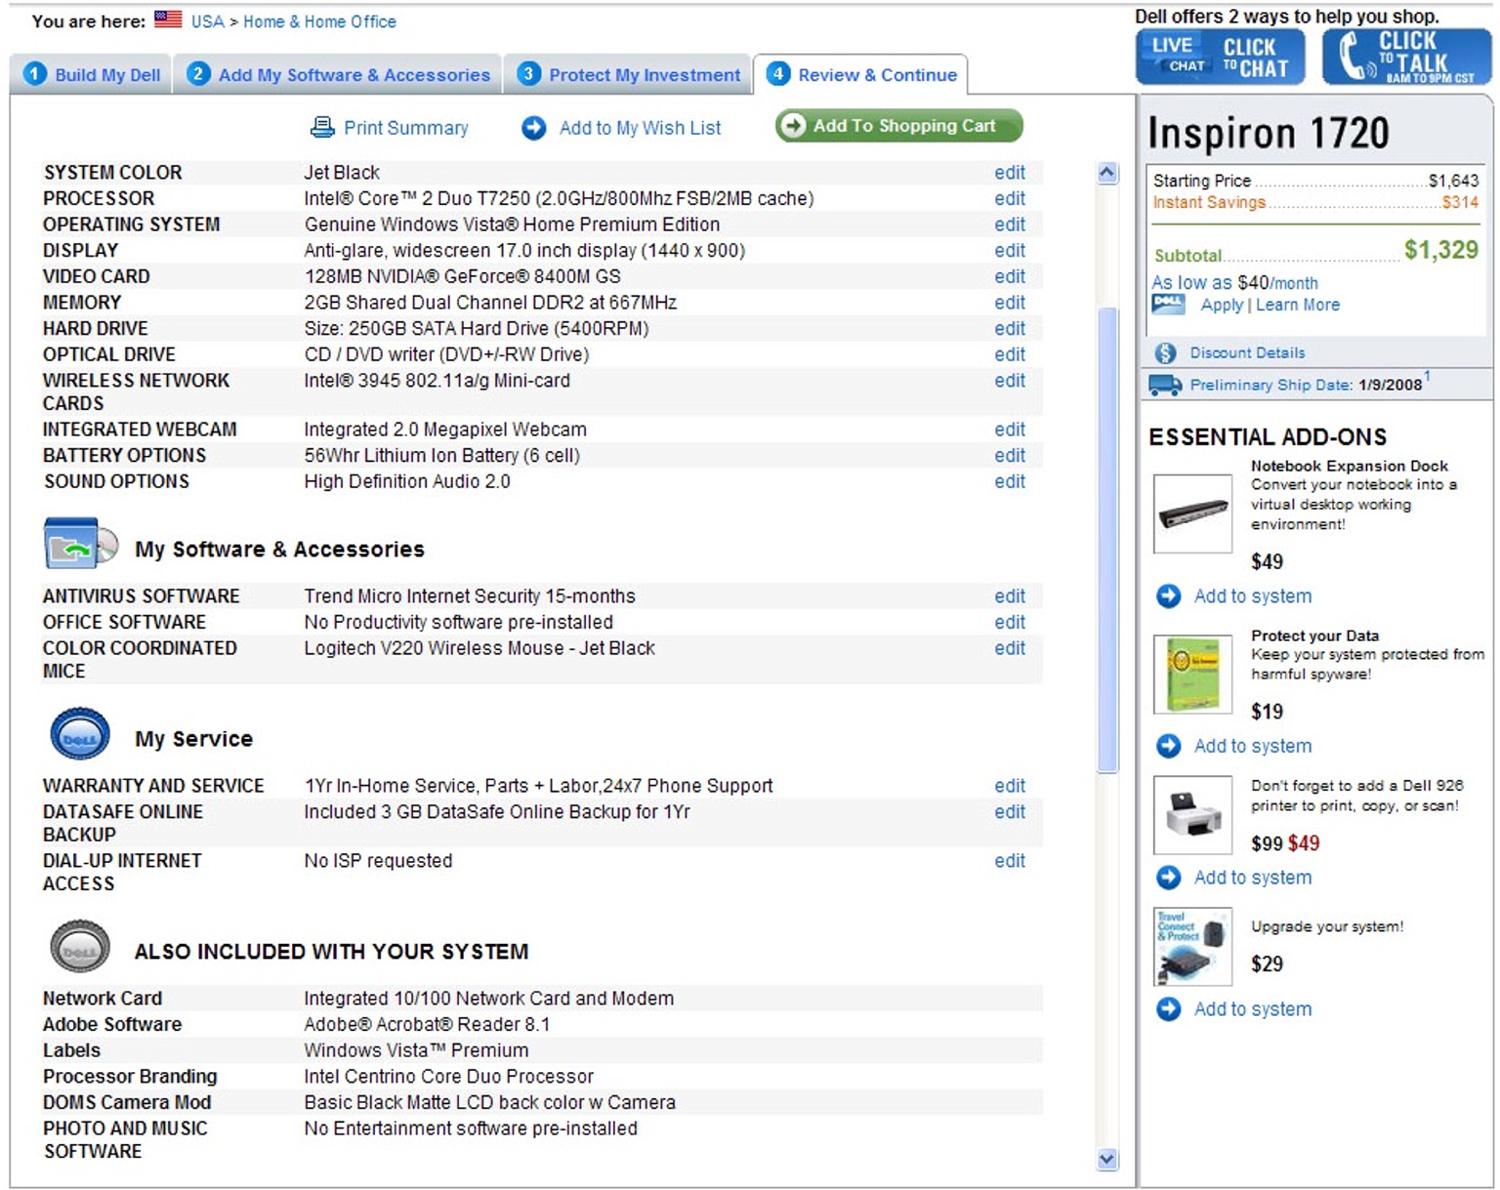Image resolution: width=1500 pixels, height=1190 pixels.
Task: Edit the Wireless Network Cards option
Action: pyautogui.click(x=1010, y=380)
